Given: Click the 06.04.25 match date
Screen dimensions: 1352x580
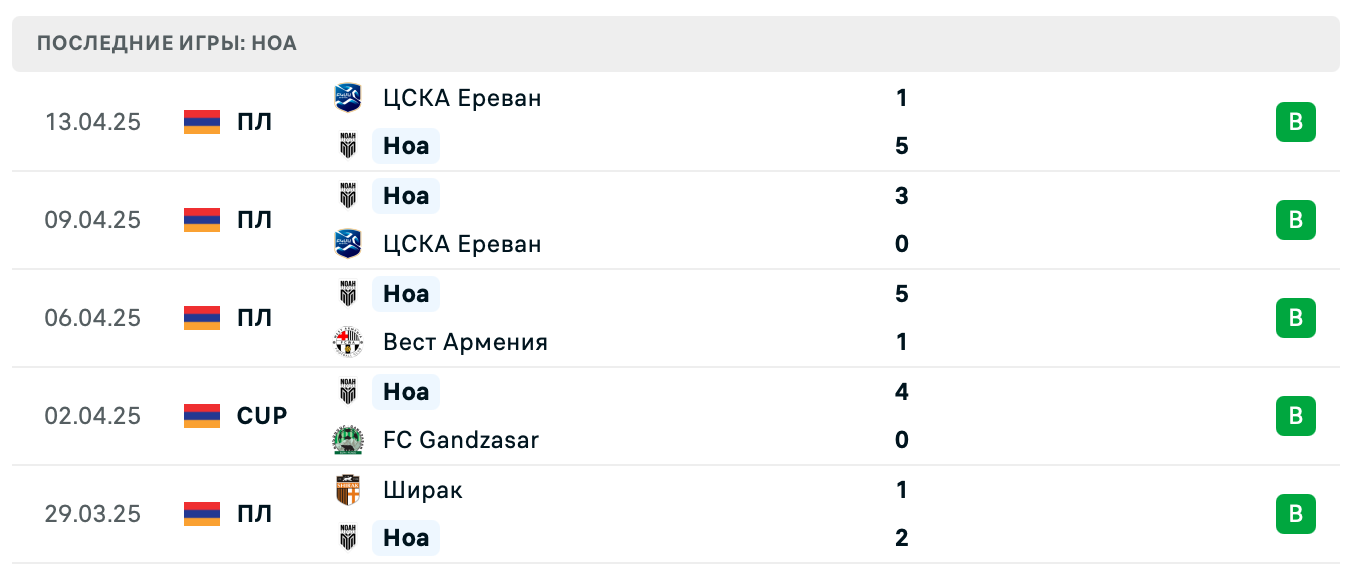Looking at the screenshot, I should point(93,318).
